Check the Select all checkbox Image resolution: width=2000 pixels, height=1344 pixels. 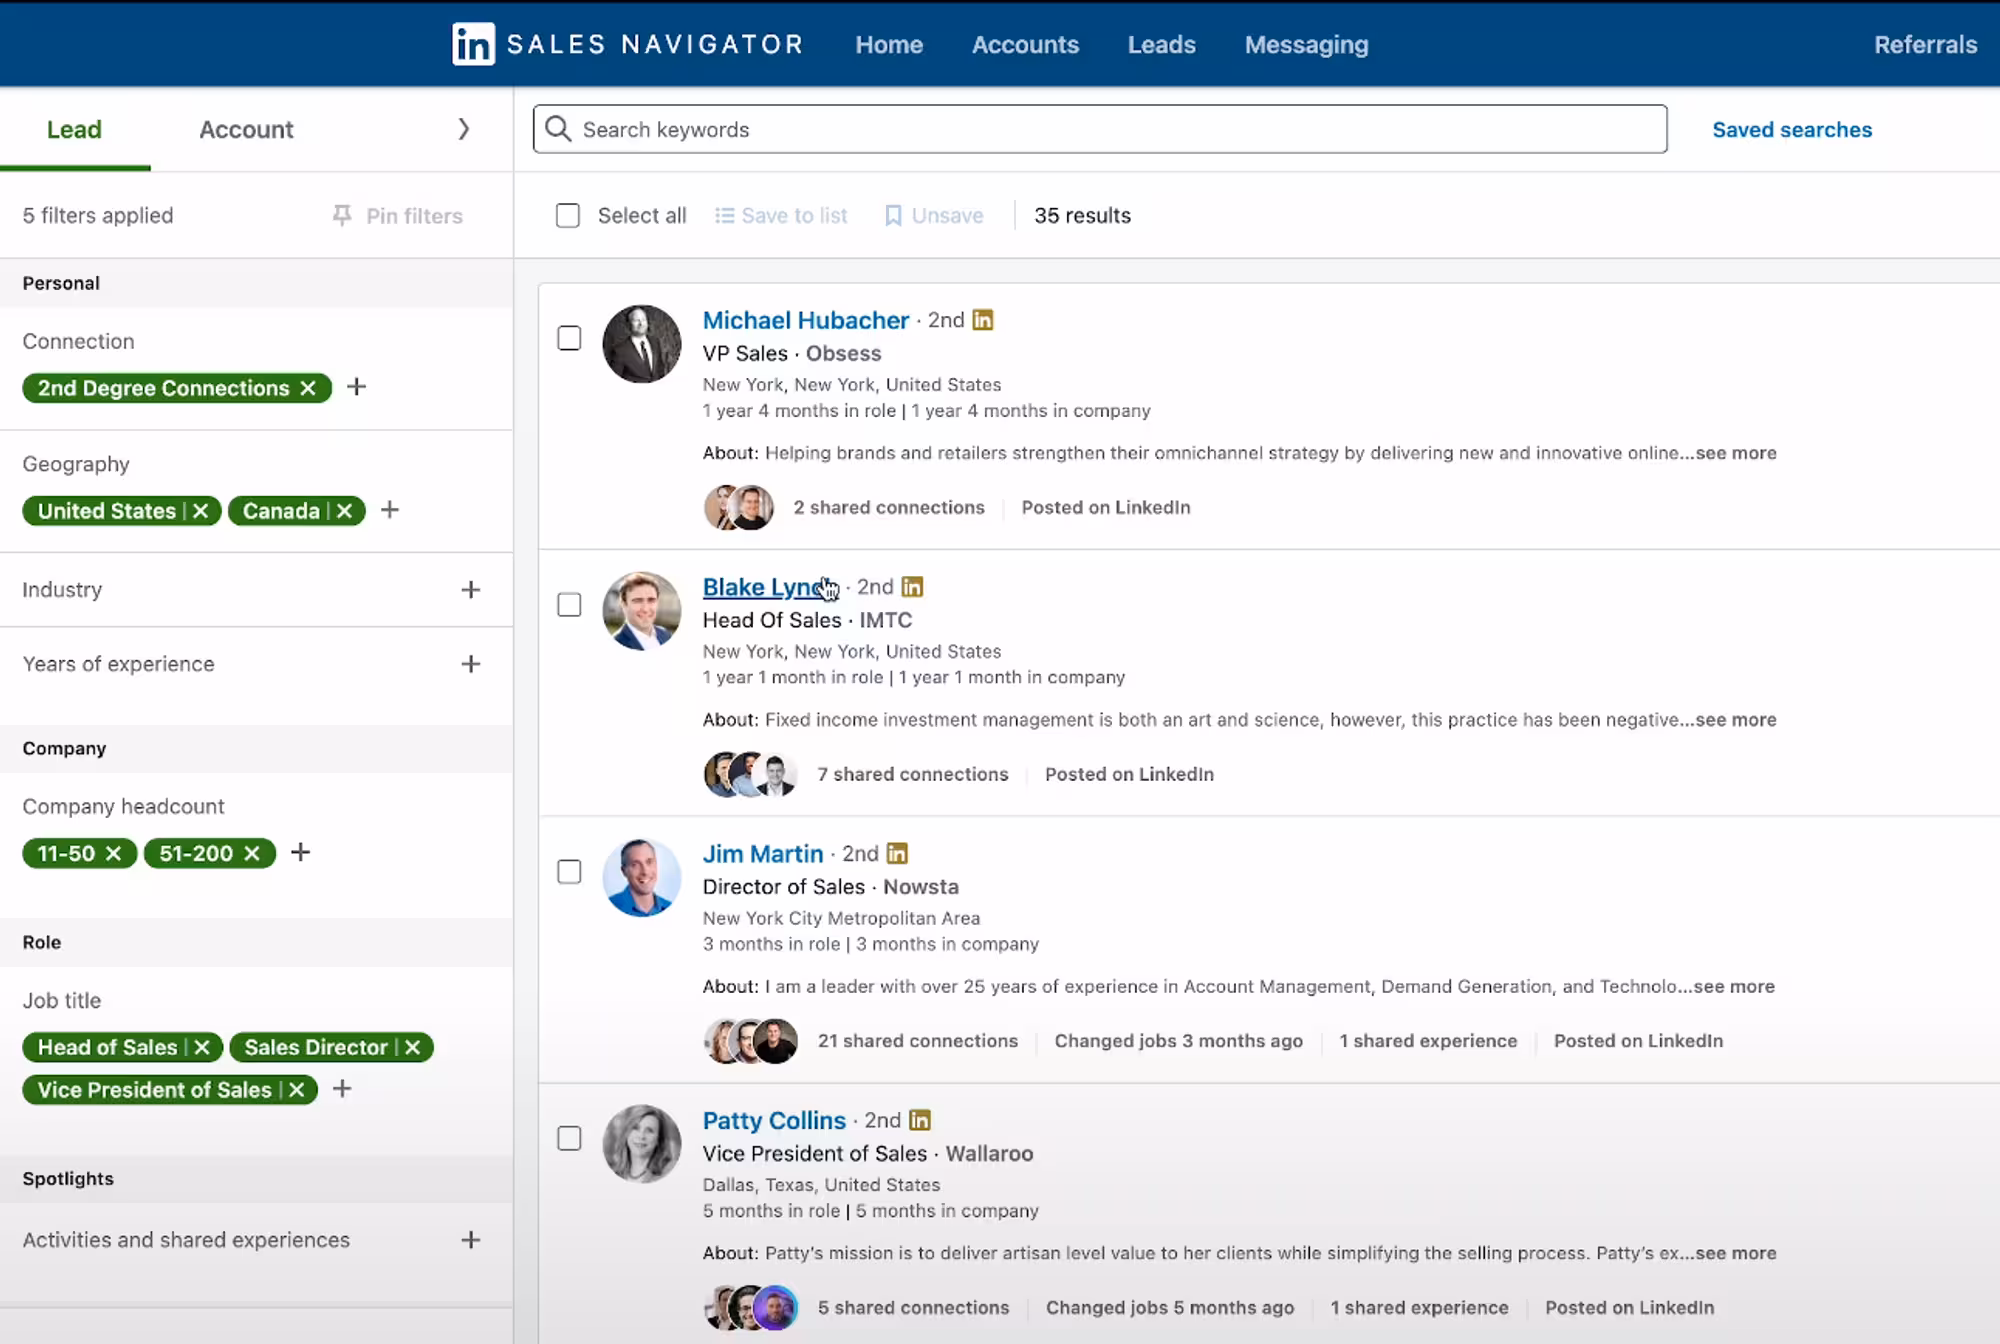tap(568, 215)
